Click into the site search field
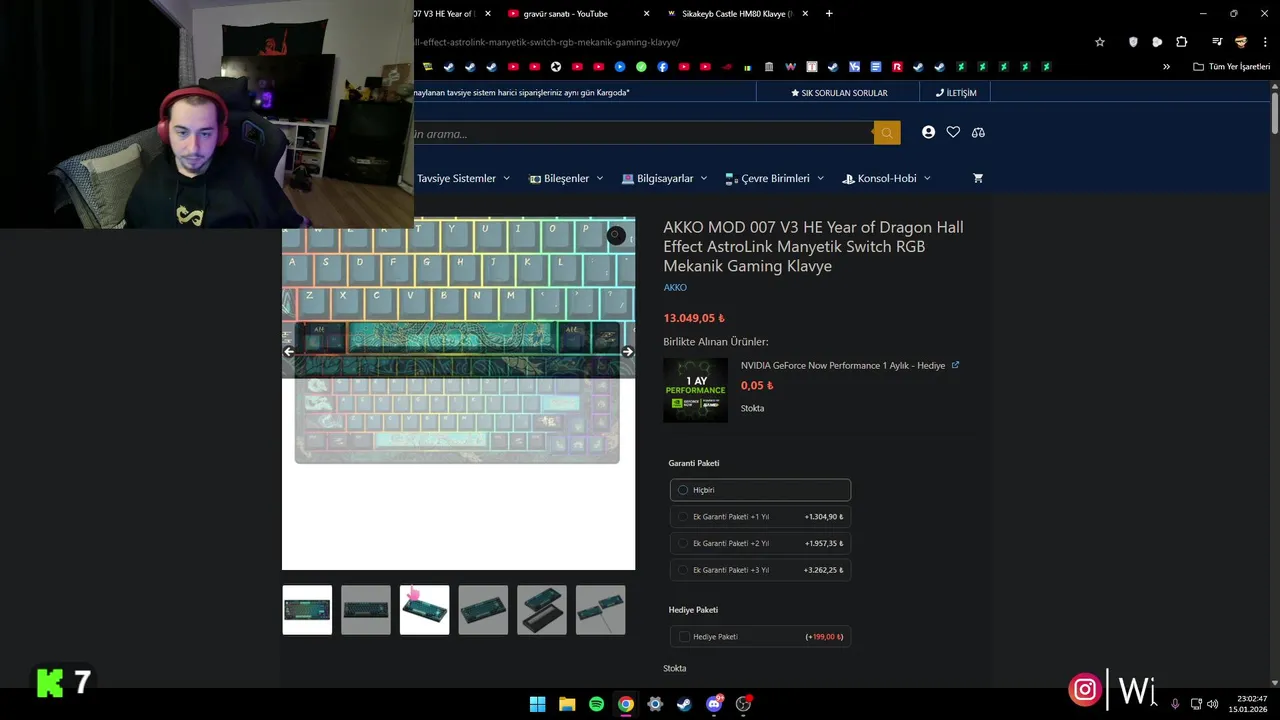 643,133
